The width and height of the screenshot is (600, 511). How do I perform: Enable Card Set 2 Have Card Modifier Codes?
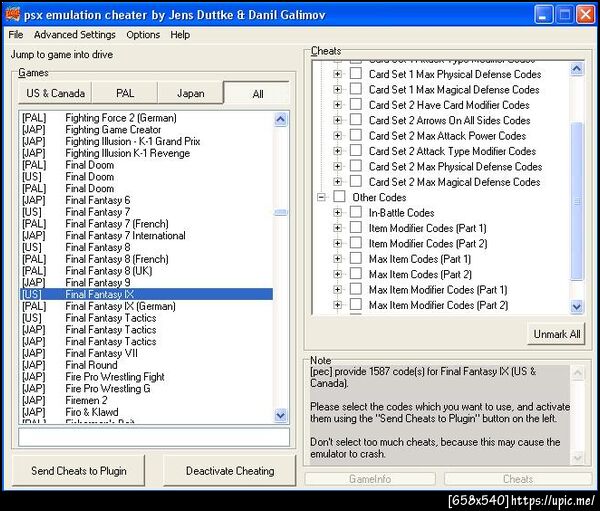click(x=356, y=104)
